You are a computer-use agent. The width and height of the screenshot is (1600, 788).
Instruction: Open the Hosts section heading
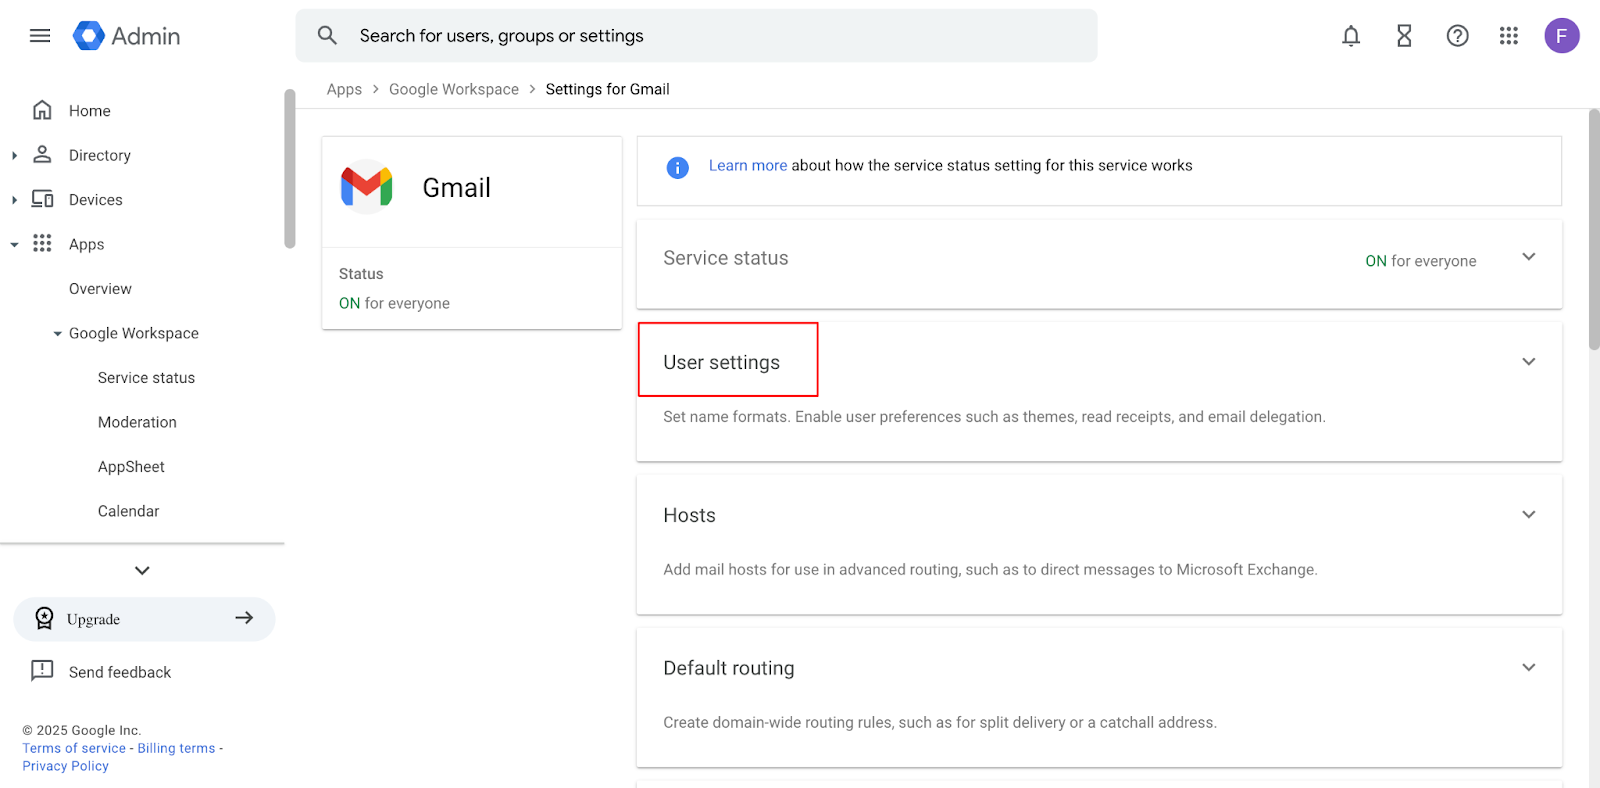[x=689, y=515]
